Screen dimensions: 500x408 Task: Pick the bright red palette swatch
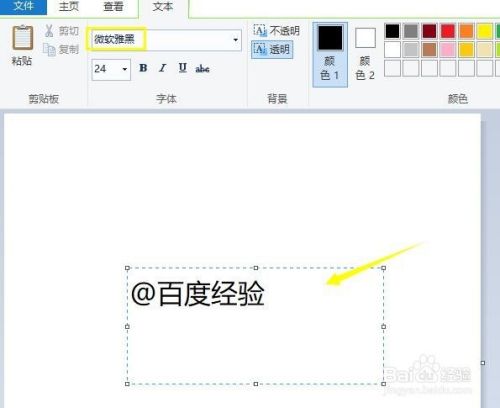coord(448,31)
